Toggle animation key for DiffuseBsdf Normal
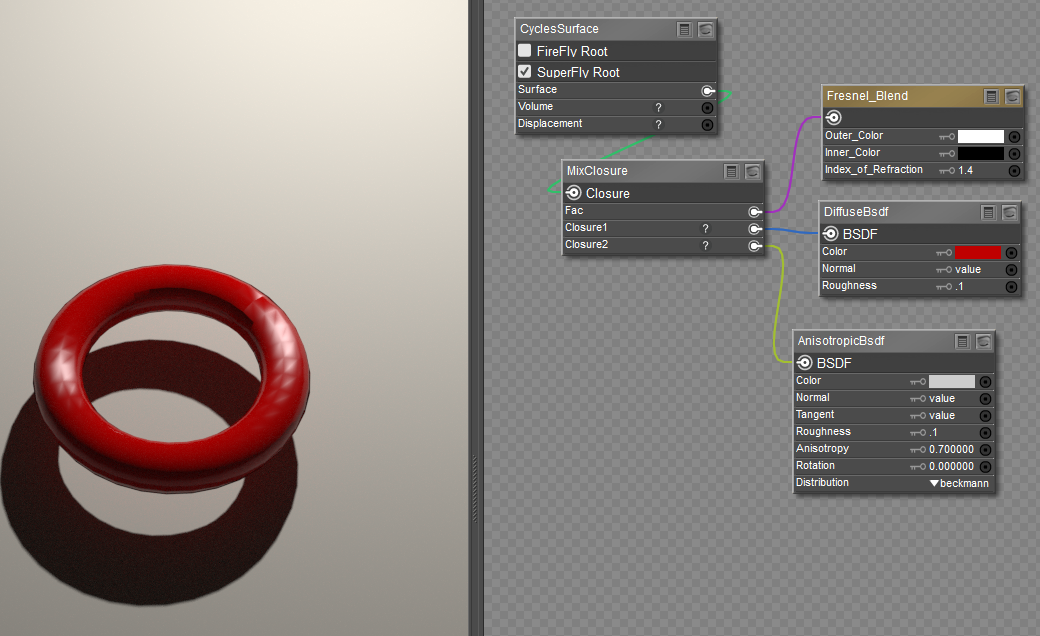This screenshot has width=1040, height=636. pyautogui.click(x=944, y=270)
